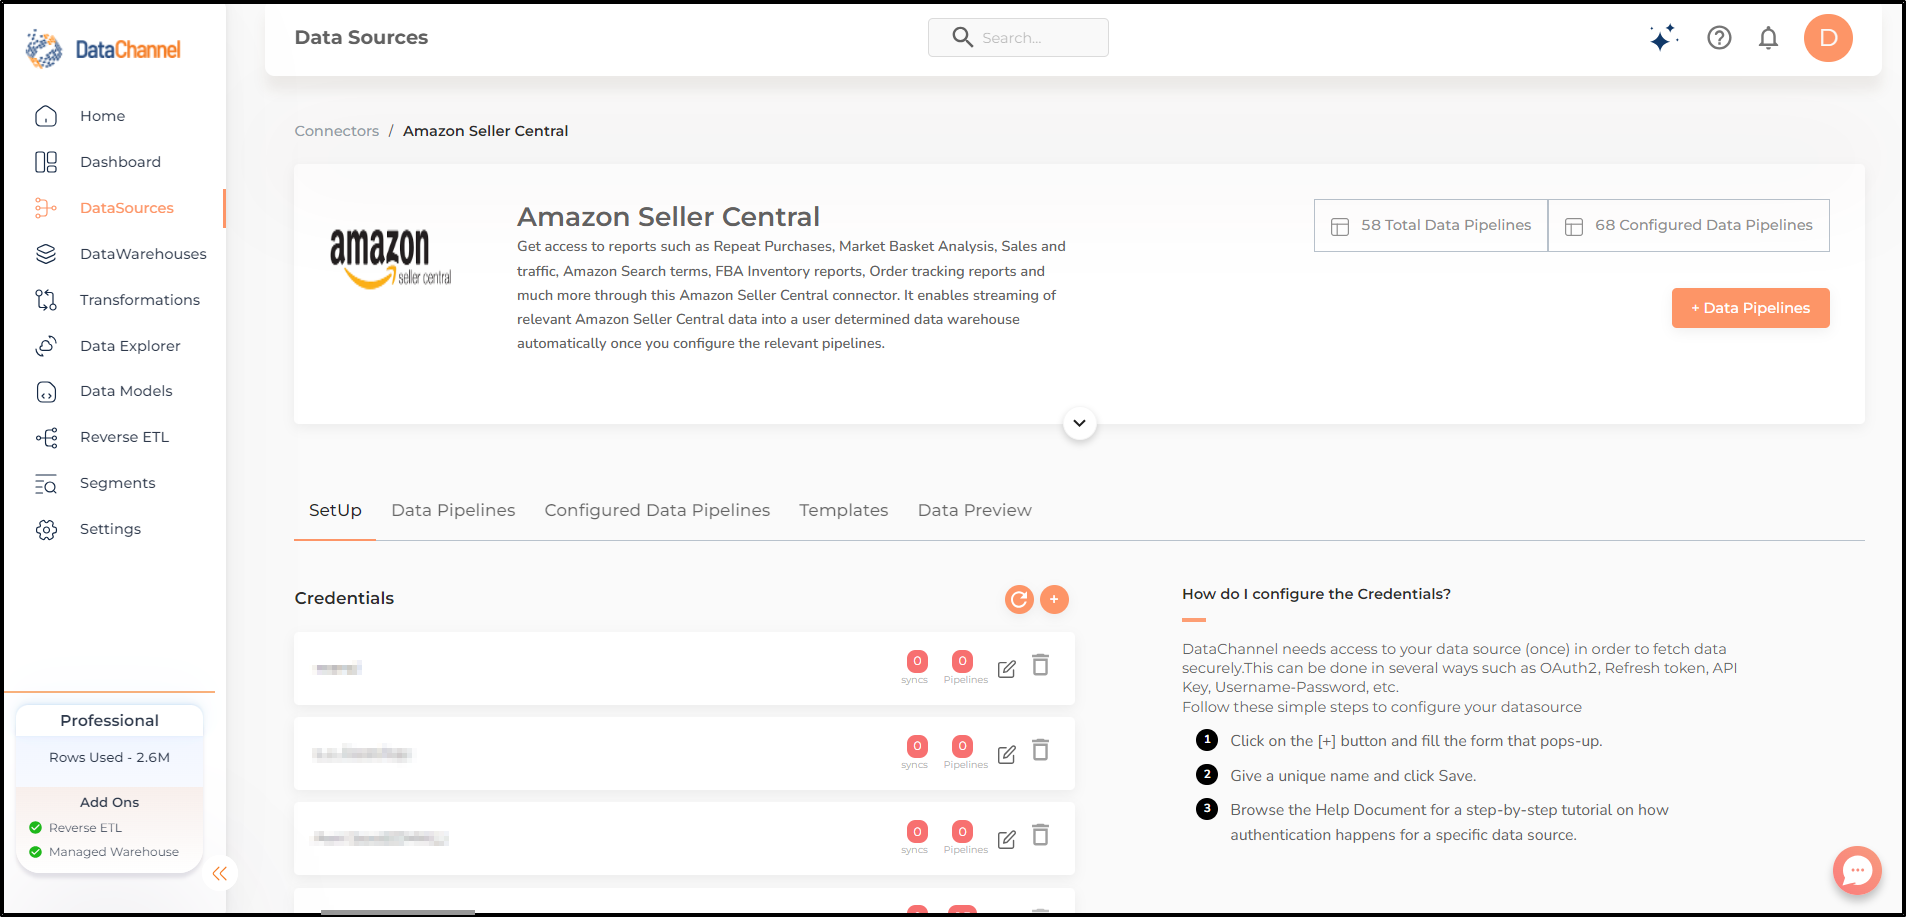
Task: Open the Home sidebar item
Action: (x=102, y=116)
